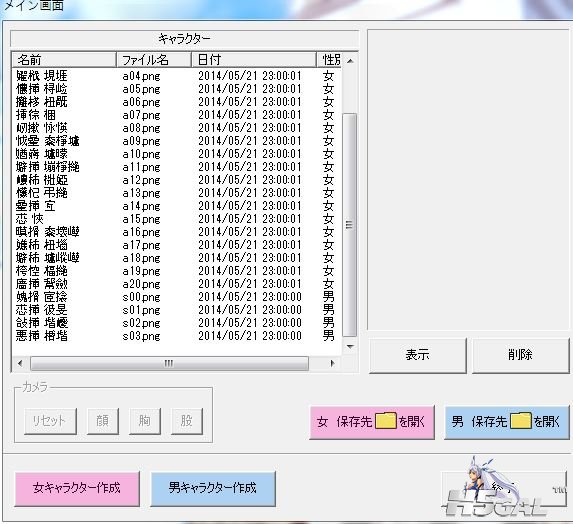Image resolution: width=573 pixels, height=524 pixels.
Task: Click the 表示 button
Action: pos(418,355)
